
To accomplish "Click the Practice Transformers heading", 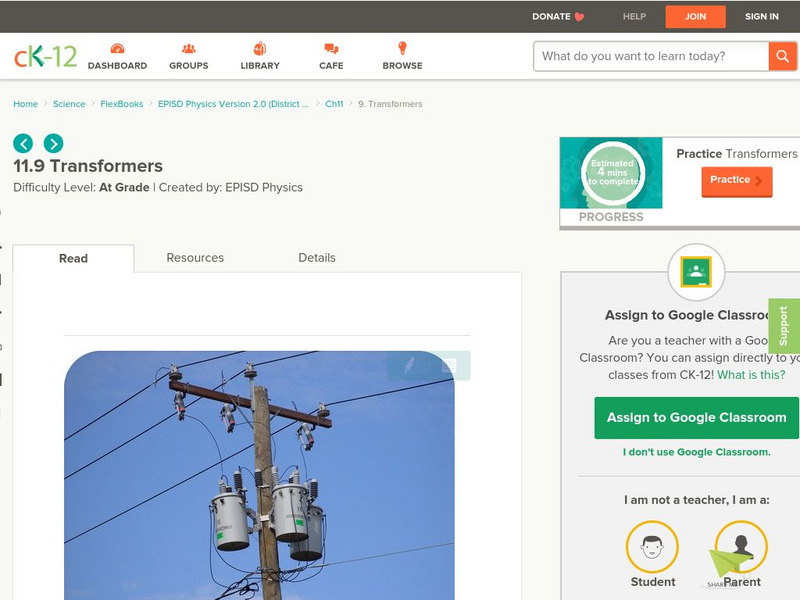I will (737, 154).
